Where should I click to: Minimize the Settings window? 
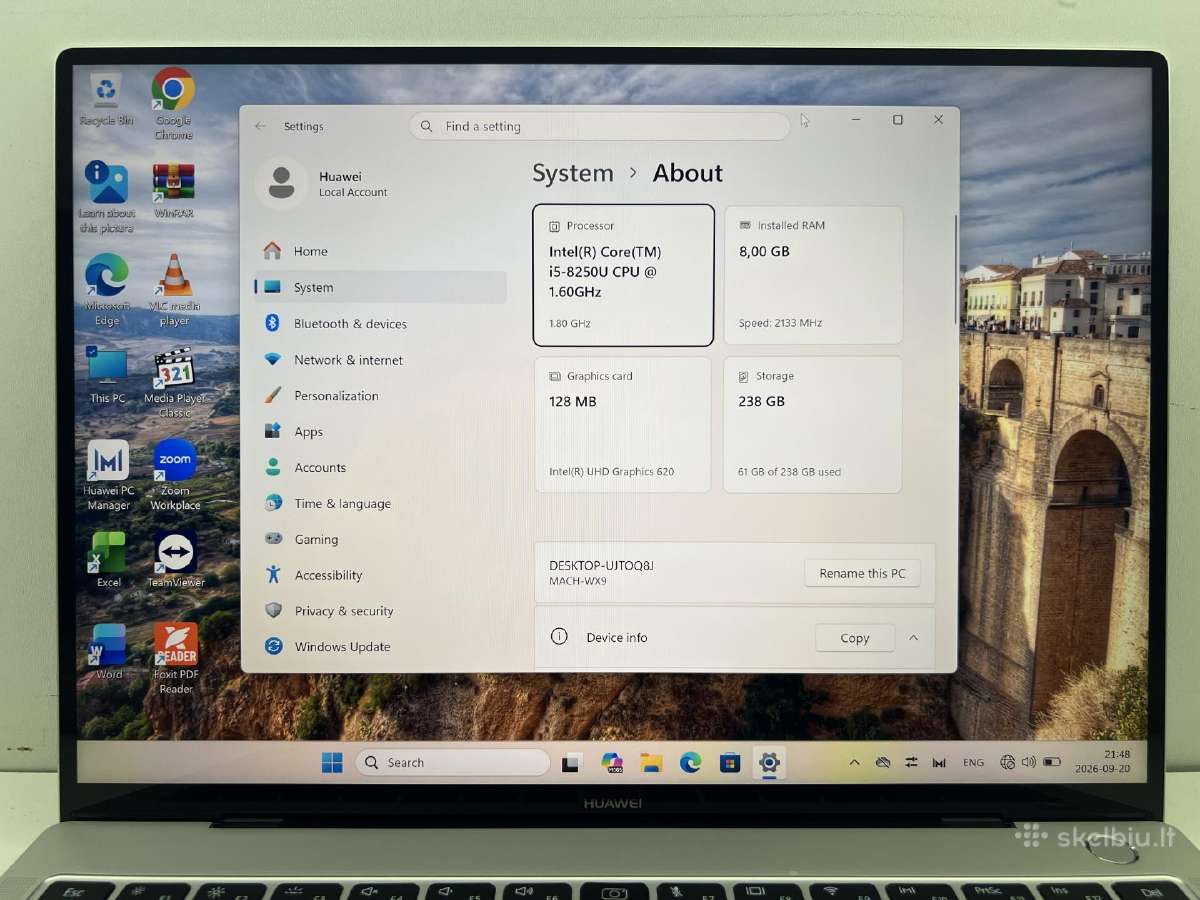click(857, 120)
